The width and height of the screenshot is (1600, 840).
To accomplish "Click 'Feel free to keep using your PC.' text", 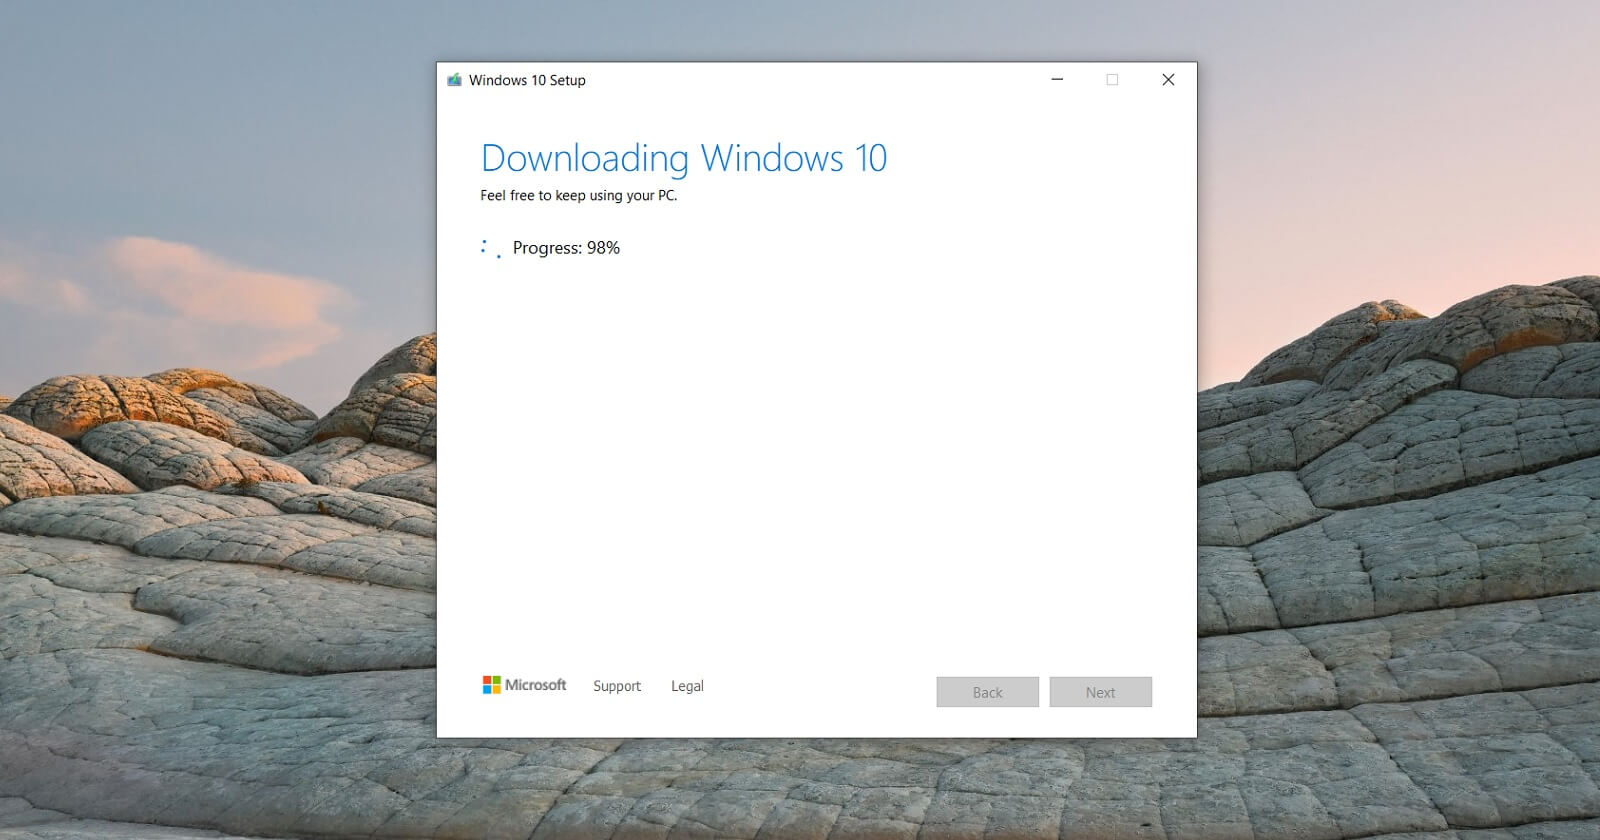I will coord(579,195).
